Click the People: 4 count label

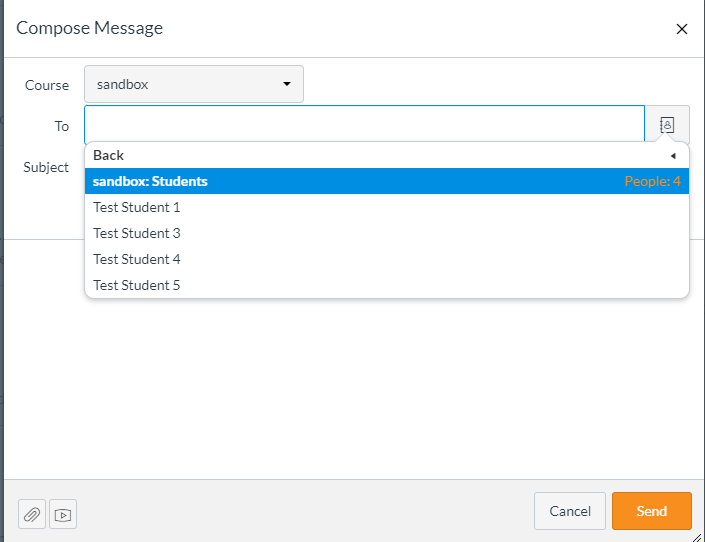pos(652,181)
